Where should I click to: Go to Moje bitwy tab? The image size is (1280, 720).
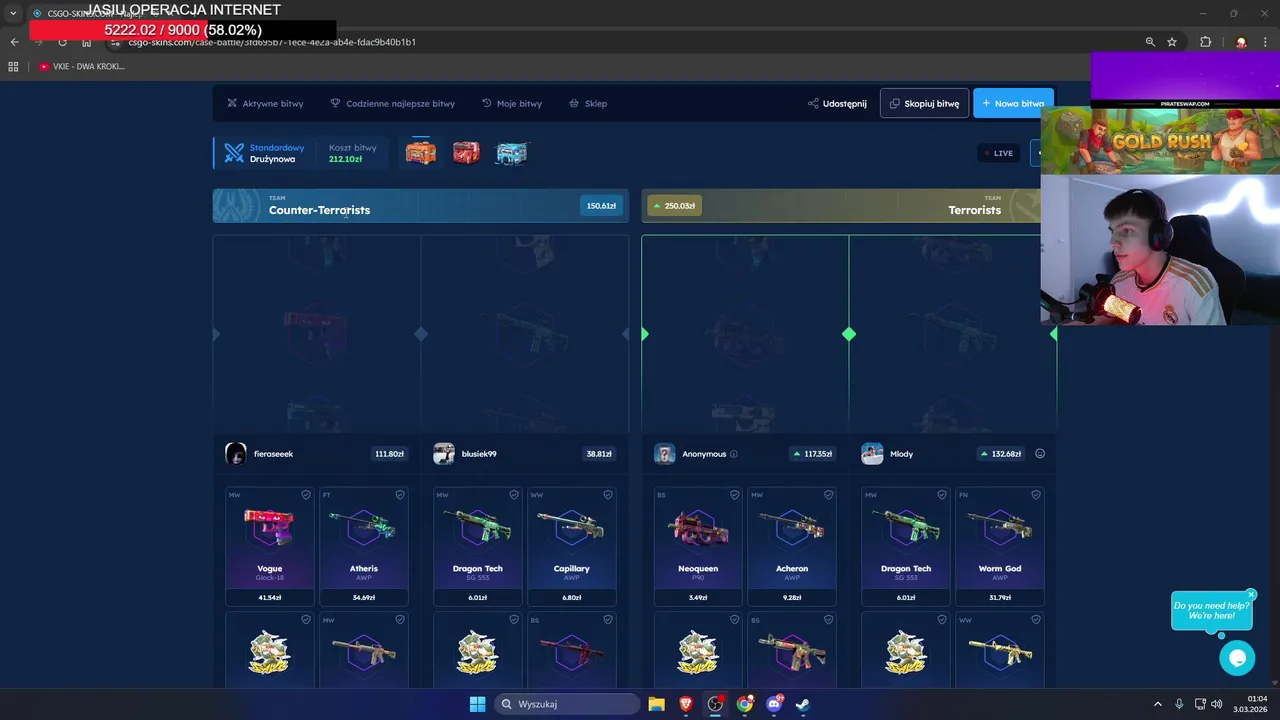pyautogui.click(x=512, y=103)
